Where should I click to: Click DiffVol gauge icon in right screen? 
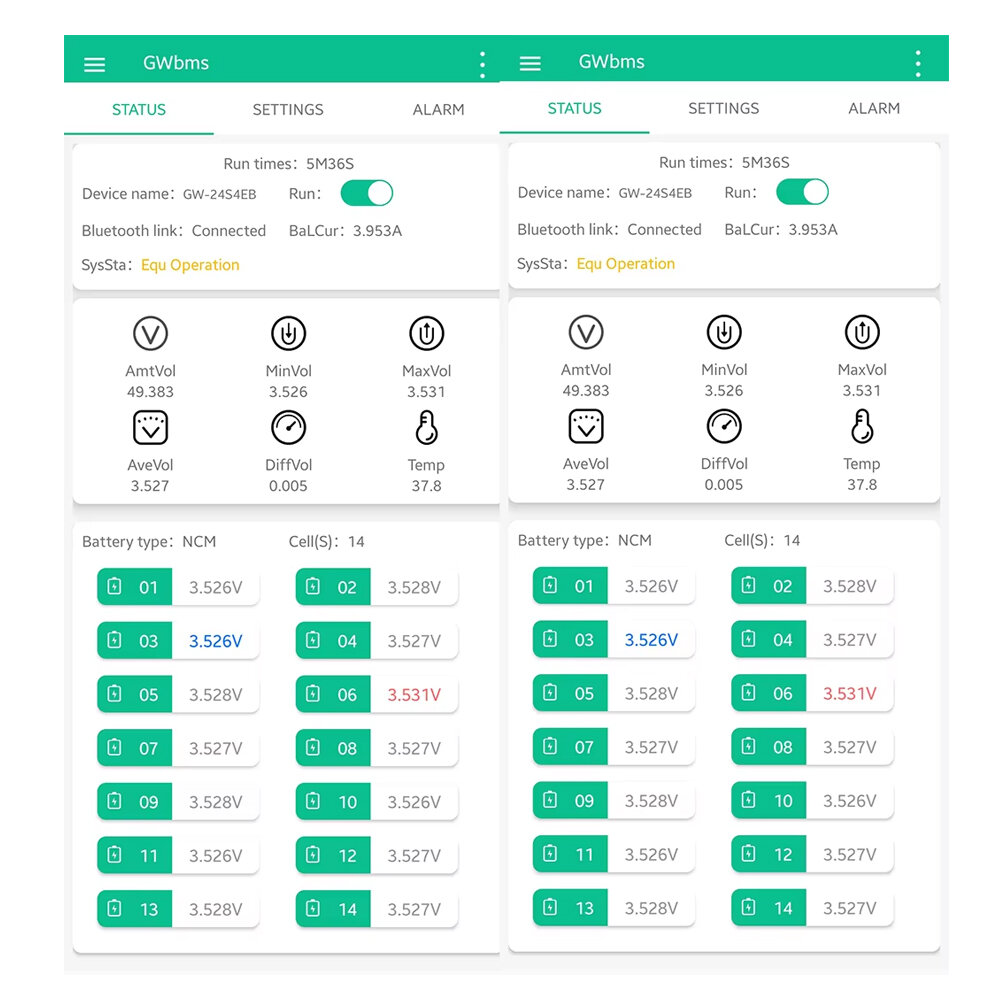click(x=724, y=426)
